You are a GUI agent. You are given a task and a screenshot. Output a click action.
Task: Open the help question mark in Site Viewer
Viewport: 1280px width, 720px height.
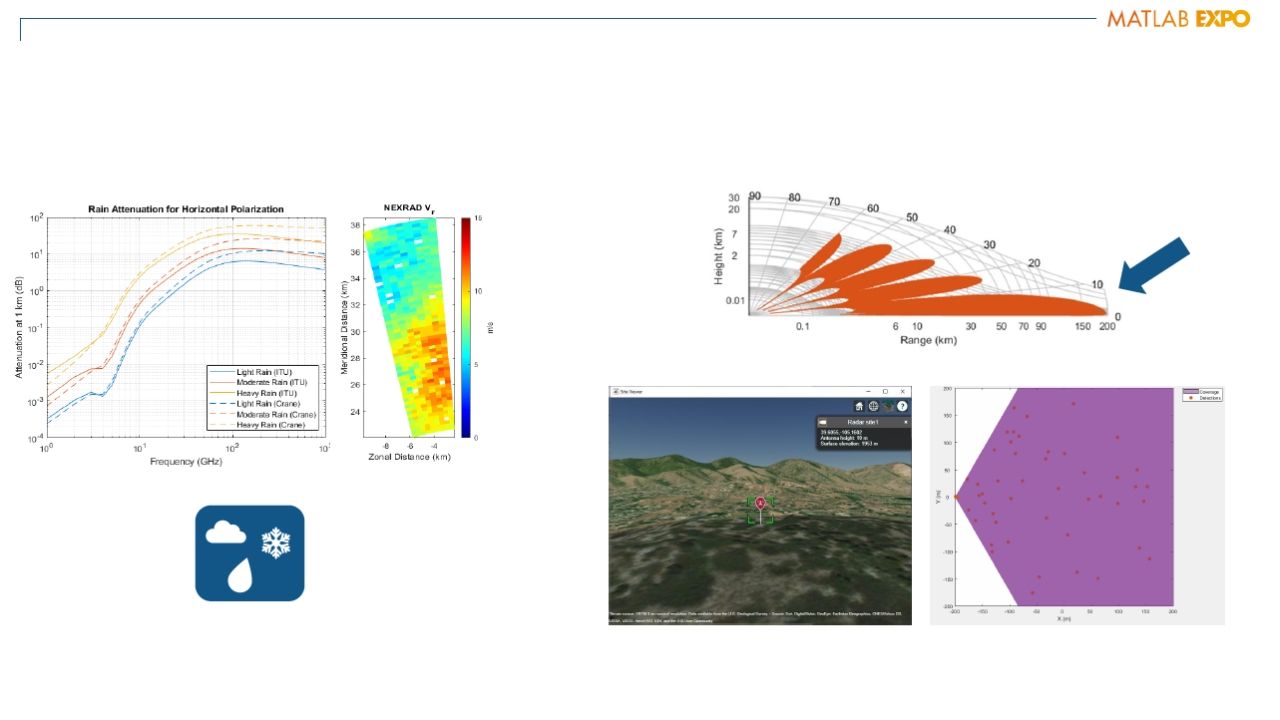(902, 406)
